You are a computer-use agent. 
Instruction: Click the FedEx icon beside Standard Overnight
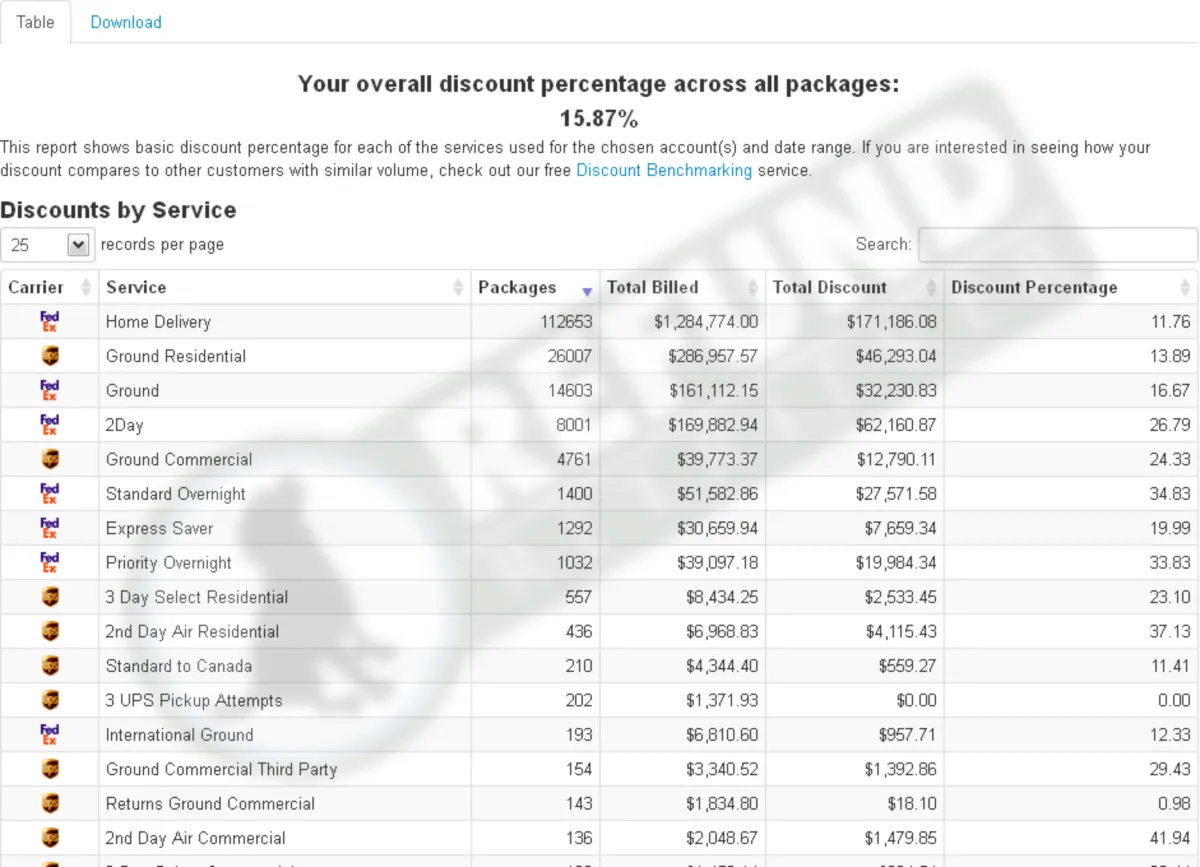pyautogui.click(x=49, y=493)
